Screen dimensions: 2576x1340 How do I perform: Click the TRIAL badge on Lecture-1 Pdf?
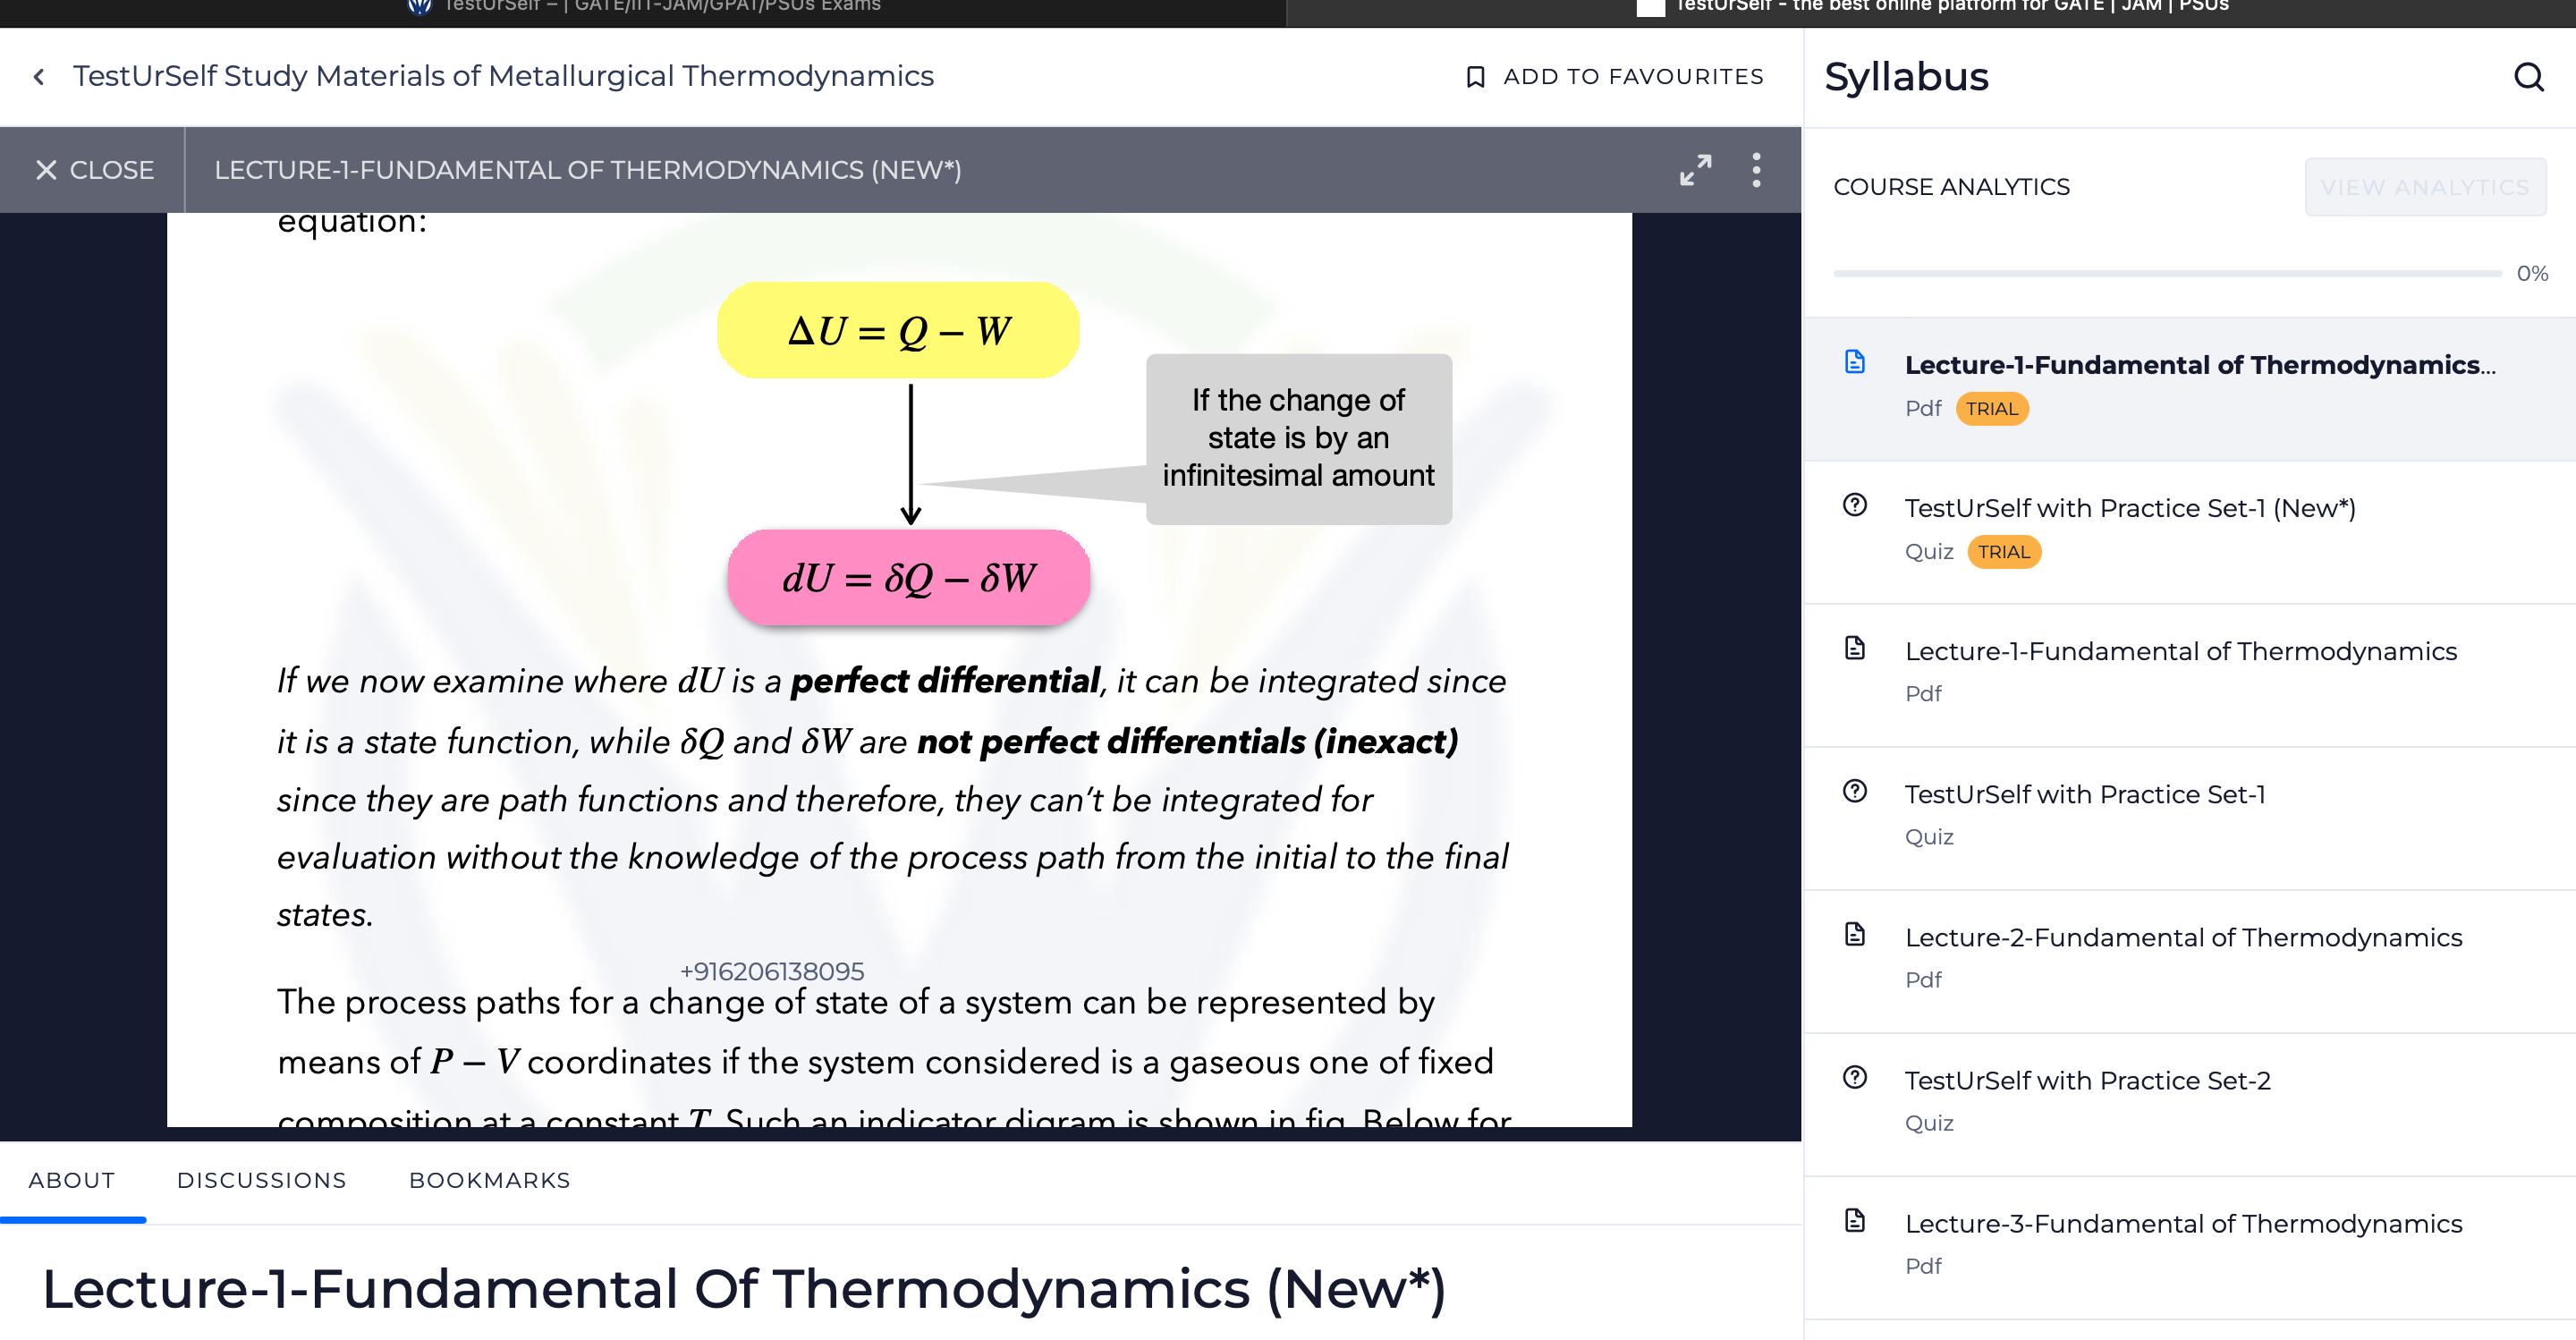(1991, 408)
